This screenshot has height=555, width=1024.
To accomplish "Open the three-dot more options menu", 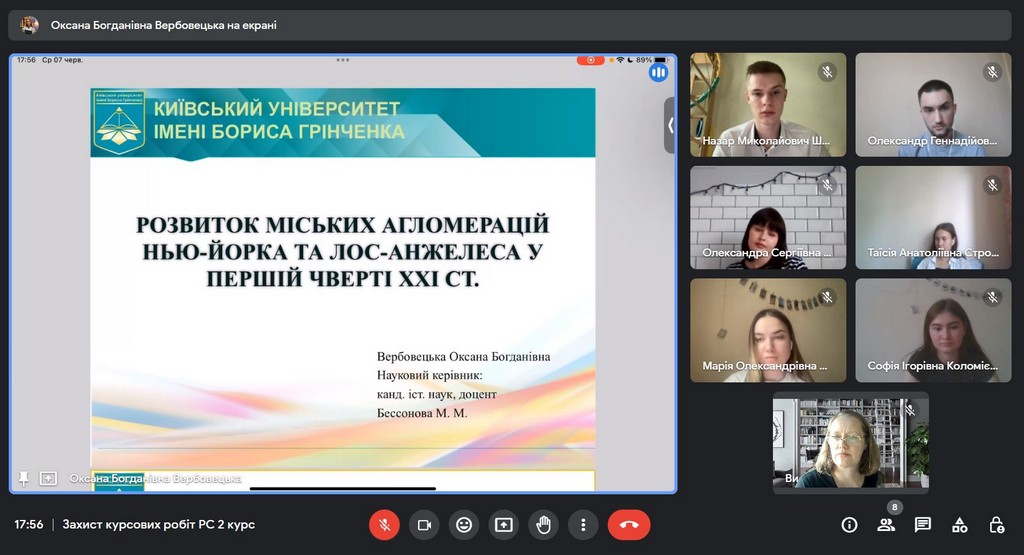I will (583, 524).
